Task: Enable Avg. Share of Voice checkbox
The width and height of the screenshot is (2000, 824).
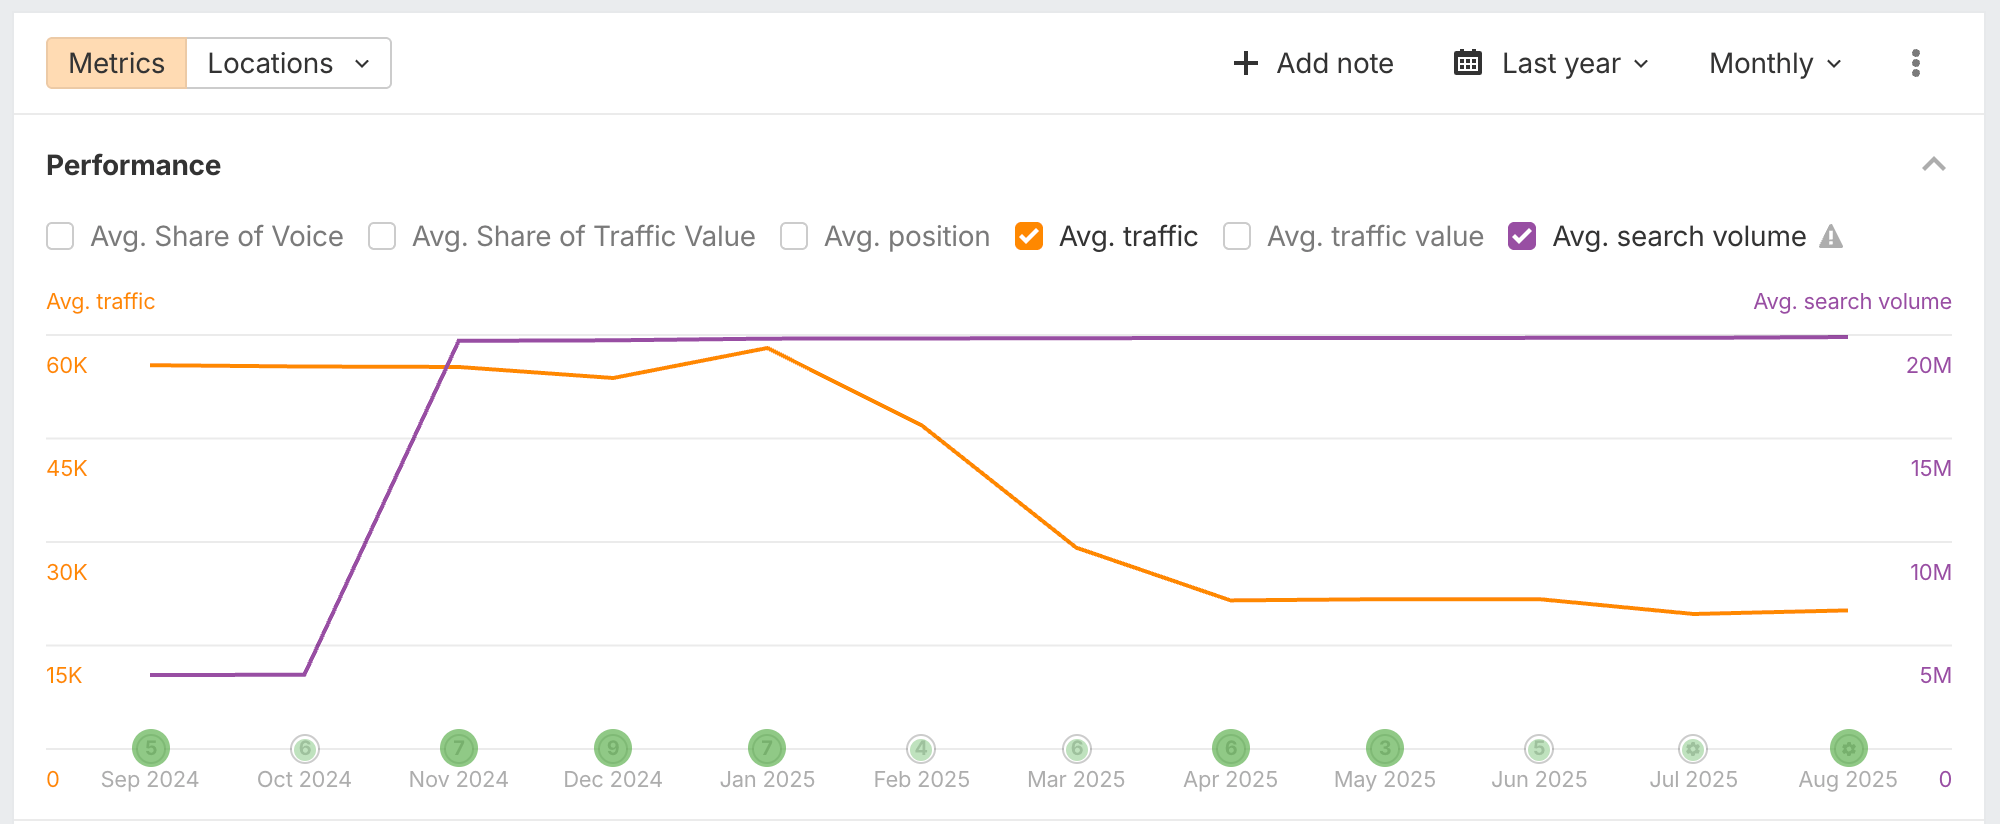Action: pyautogui.click(x=61, y=237)
